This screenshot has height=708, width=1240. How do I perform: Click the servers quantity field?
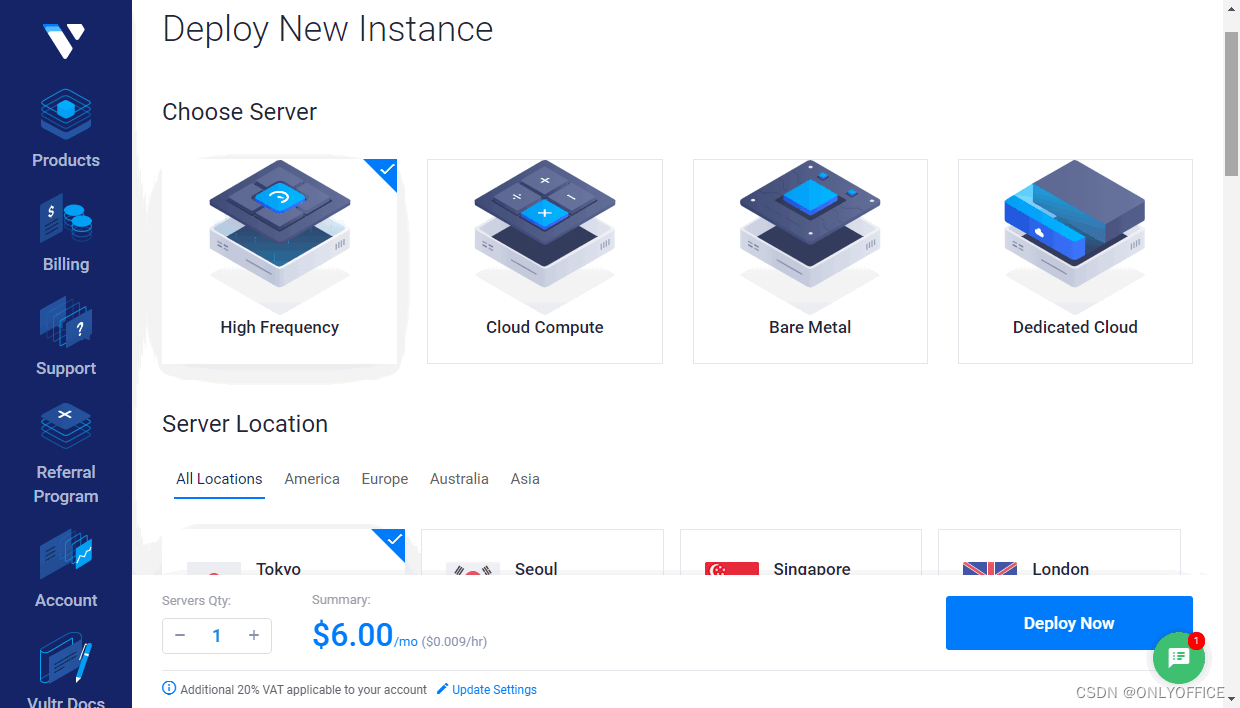(x=217, y=636)
